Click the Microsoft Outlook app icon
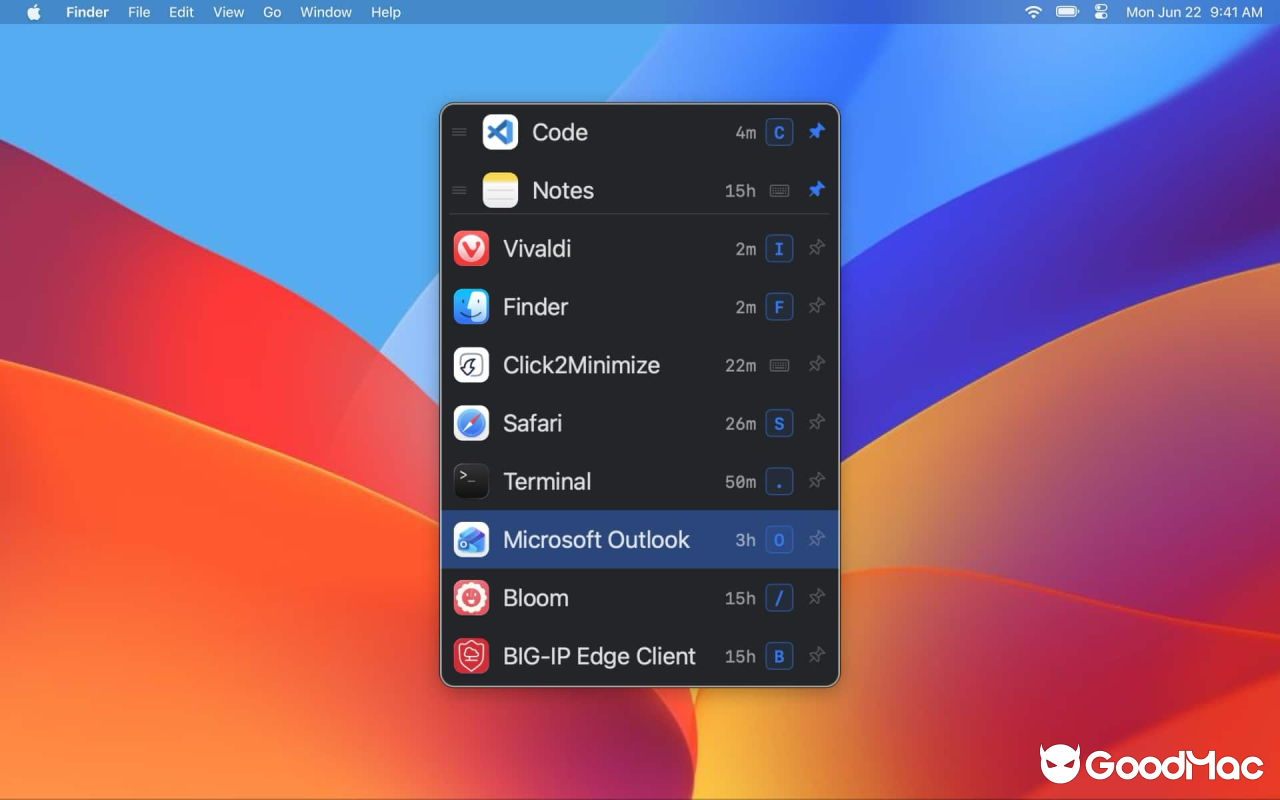1280x800 pixels. (471, 540)
